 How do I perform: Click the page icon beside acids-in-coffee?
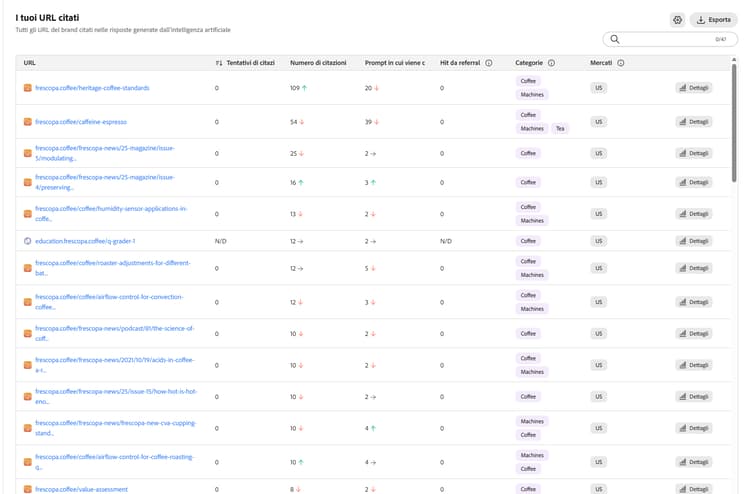[x=28, y=365]
